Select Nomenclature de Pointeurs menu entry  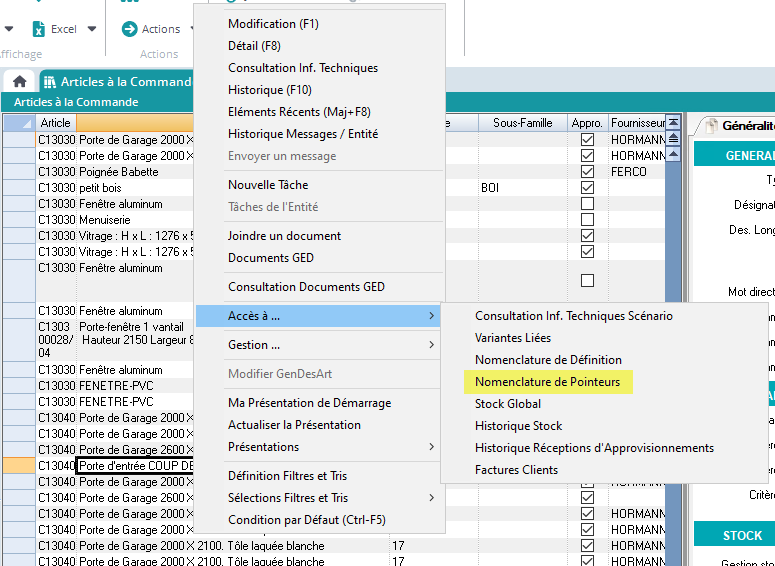pyautogui.click(x=547, y=382)
